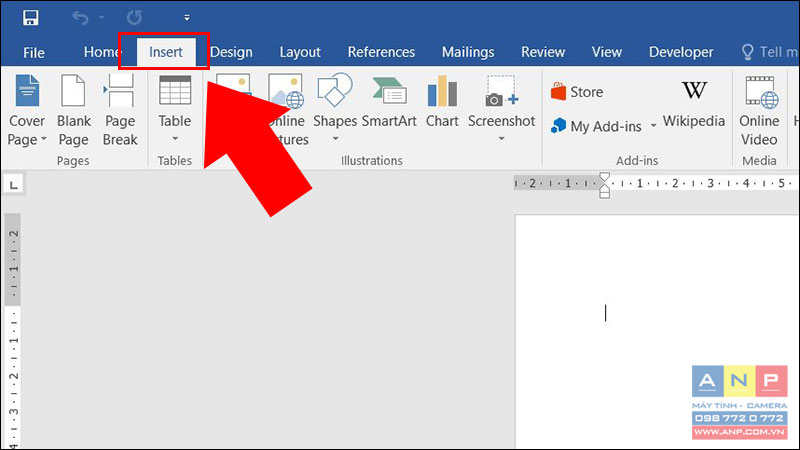The width and height of the screenshot is (800, 450).
Task: Click the Redo/Repeat icon
Action: pos(134,18)
